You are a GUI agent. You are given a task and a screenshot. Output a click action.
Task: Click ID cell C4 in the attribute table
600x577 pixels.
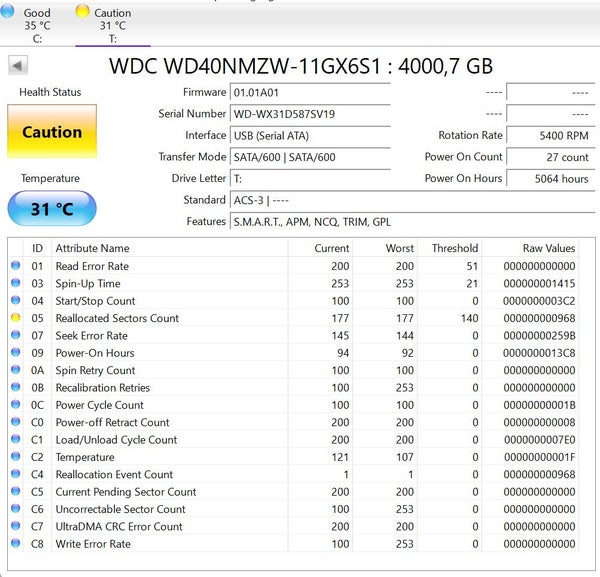click(37, 474)
